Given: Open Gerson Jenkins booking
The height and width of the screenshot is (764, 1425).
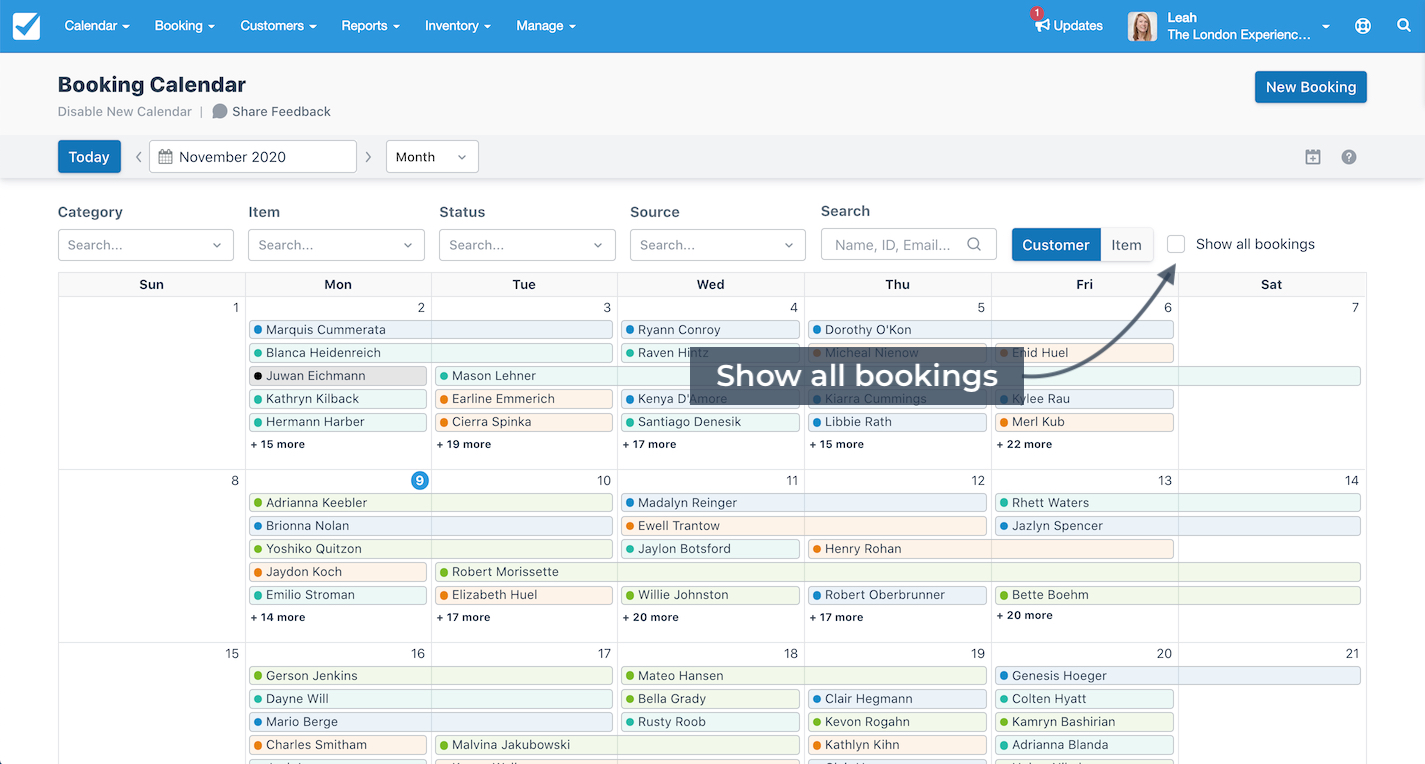Looking at the screenshot, I should pyautogui.click(x=431, y=676).
